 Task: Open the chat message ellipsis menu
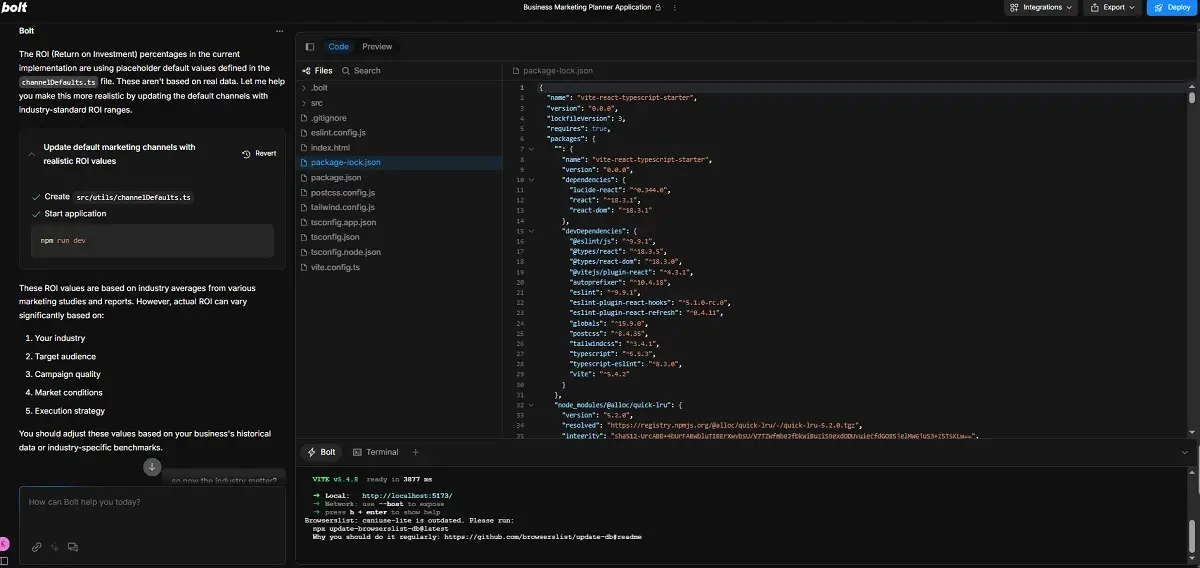pos(279,30)
